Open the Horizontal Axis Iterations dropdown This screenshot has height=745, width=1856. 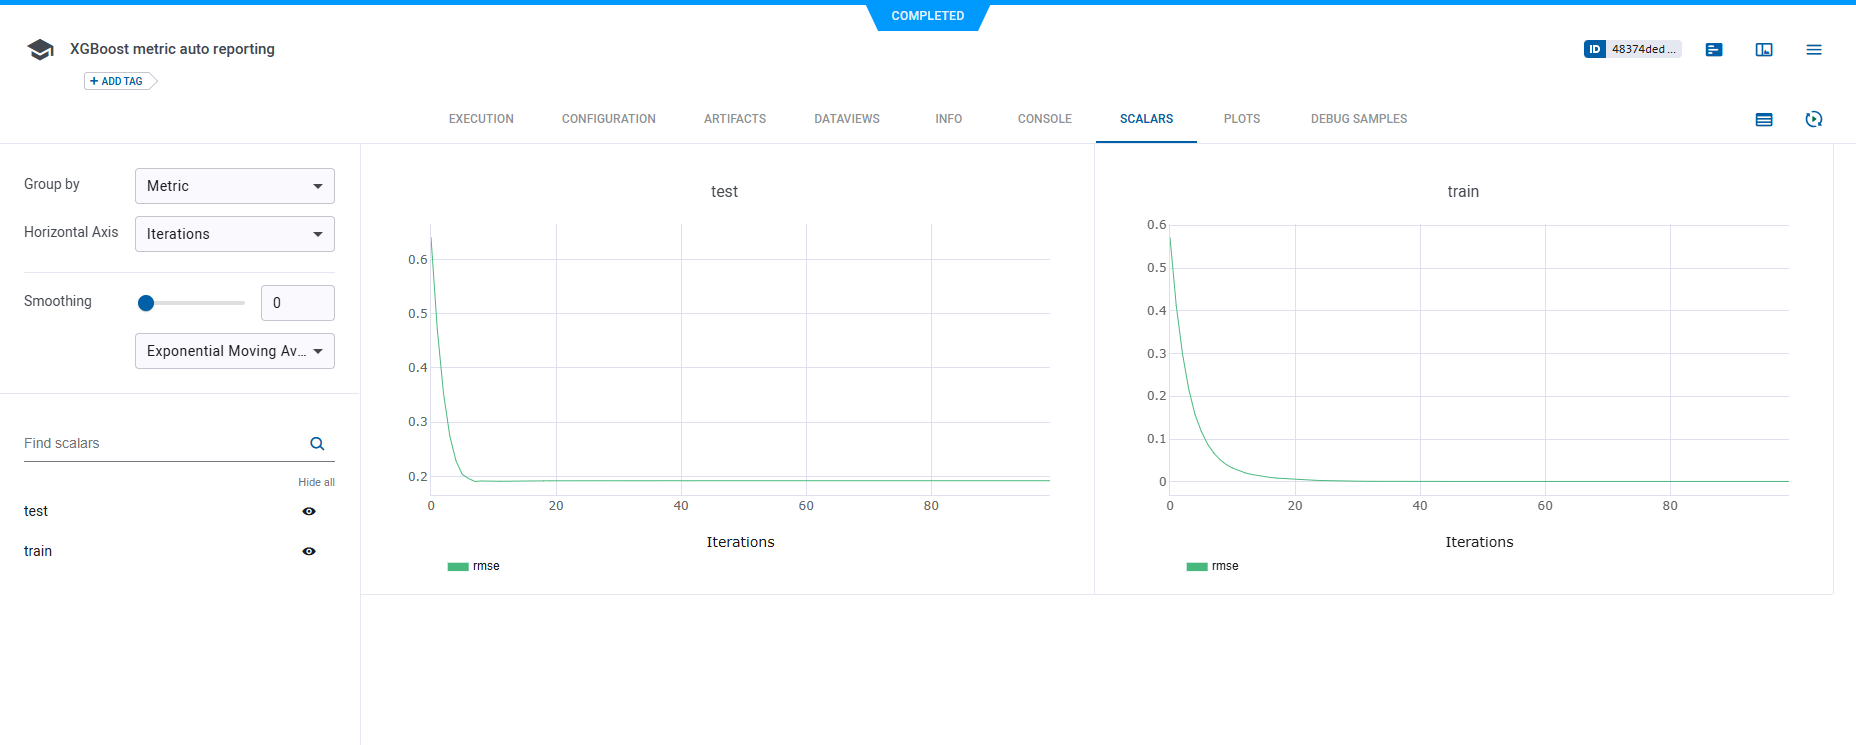pyautogui.click(x=234, y=234)
